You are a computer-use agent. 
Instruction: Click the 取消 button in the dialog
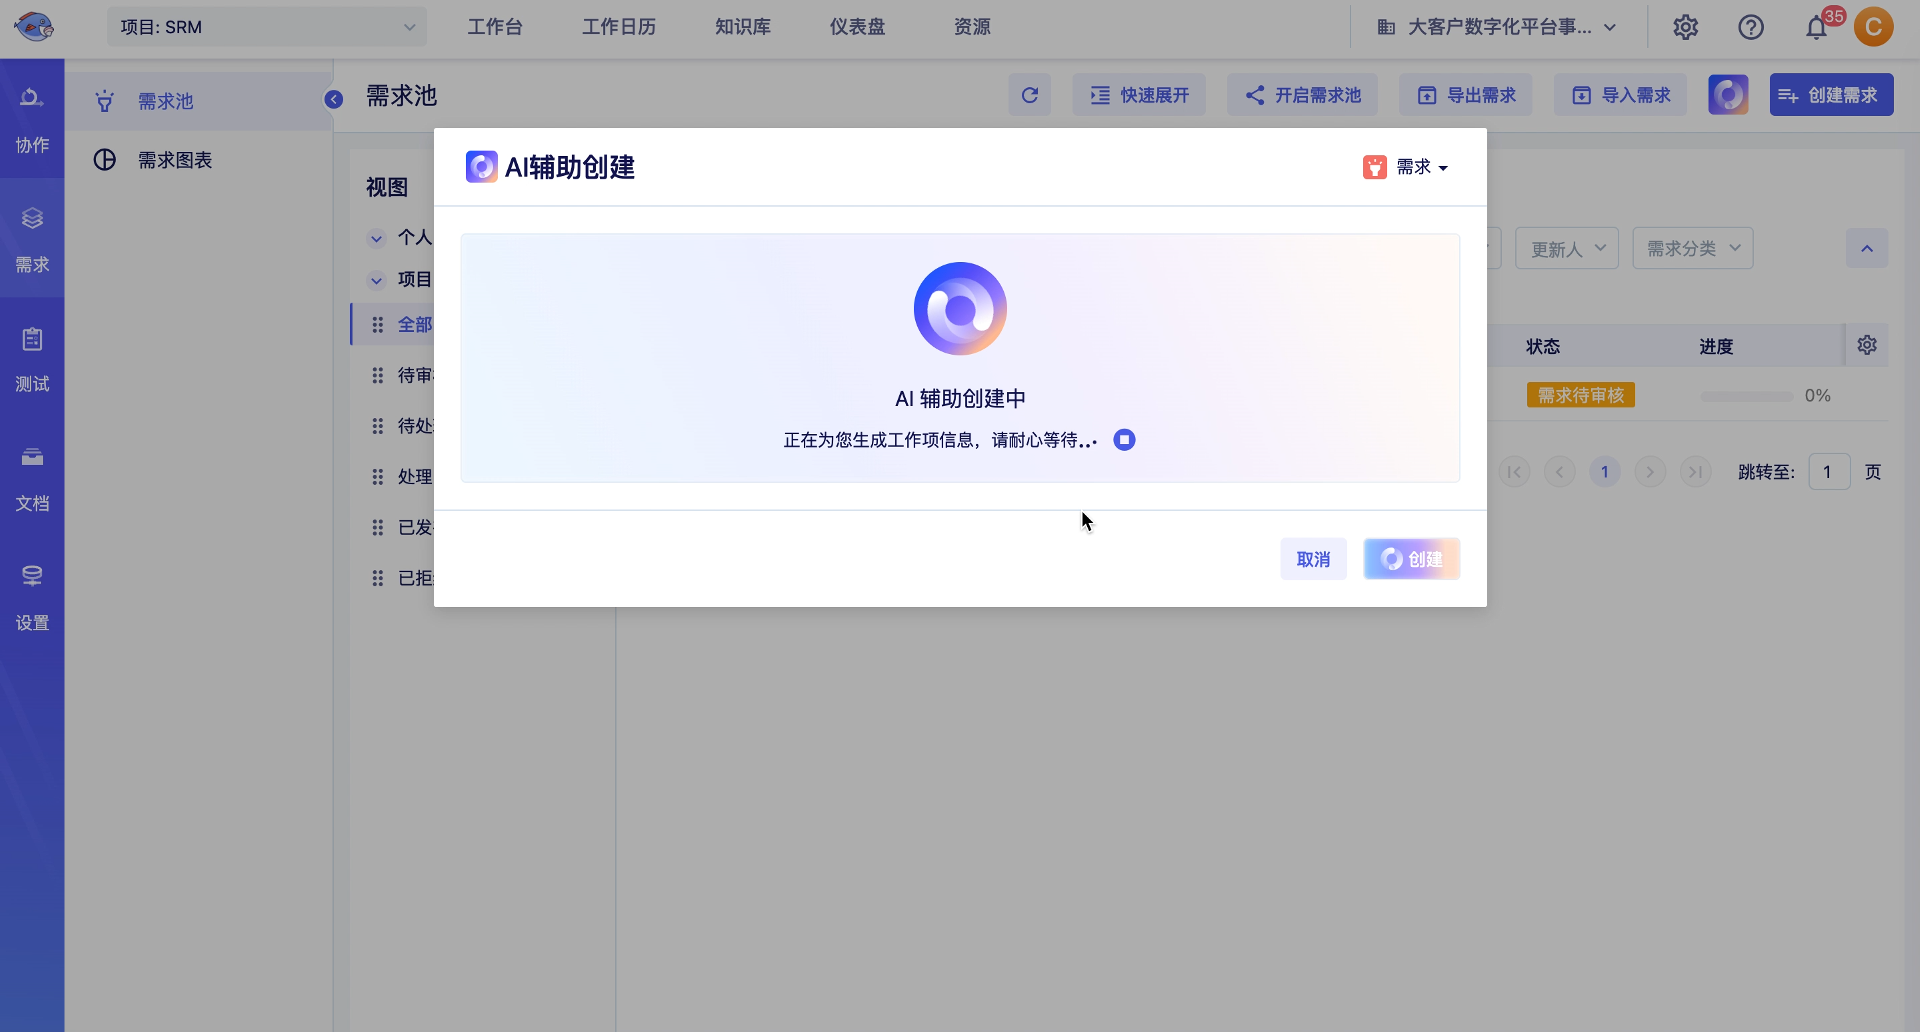(x=1313, y=559)
